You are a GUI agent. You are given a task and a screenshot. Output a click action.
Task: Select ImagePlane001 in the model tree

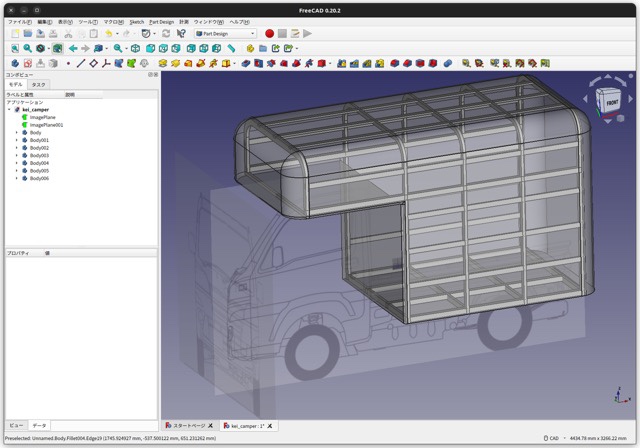46,125
